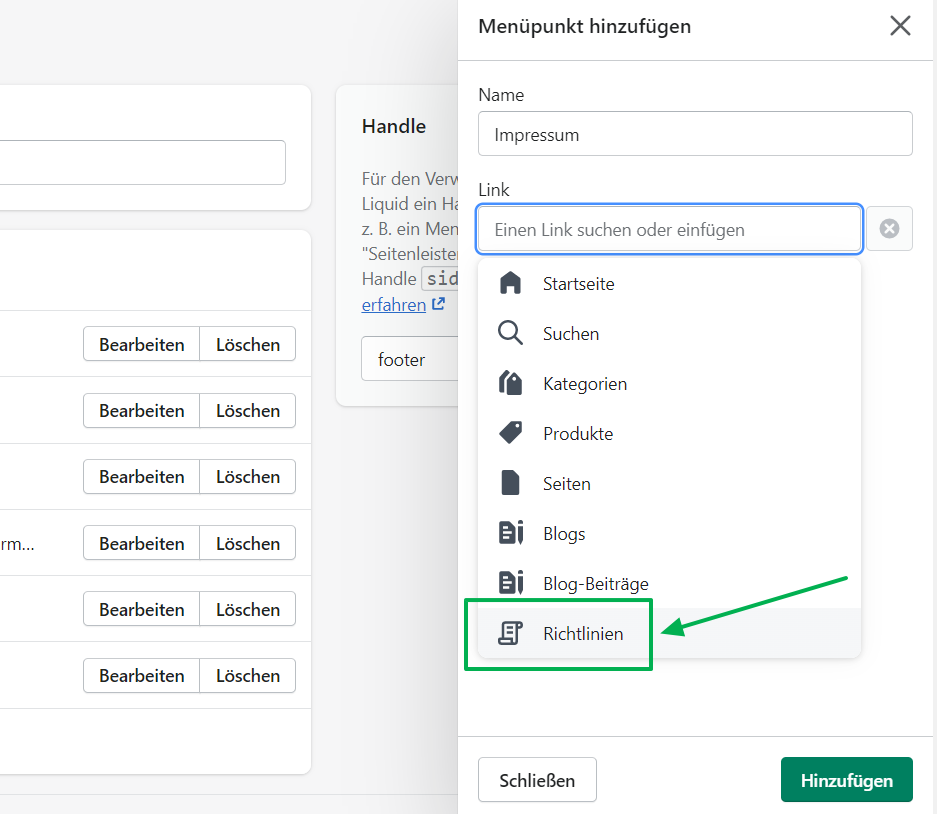
Task: Select Suchen from the link list
Action: [x=669, y=333]
